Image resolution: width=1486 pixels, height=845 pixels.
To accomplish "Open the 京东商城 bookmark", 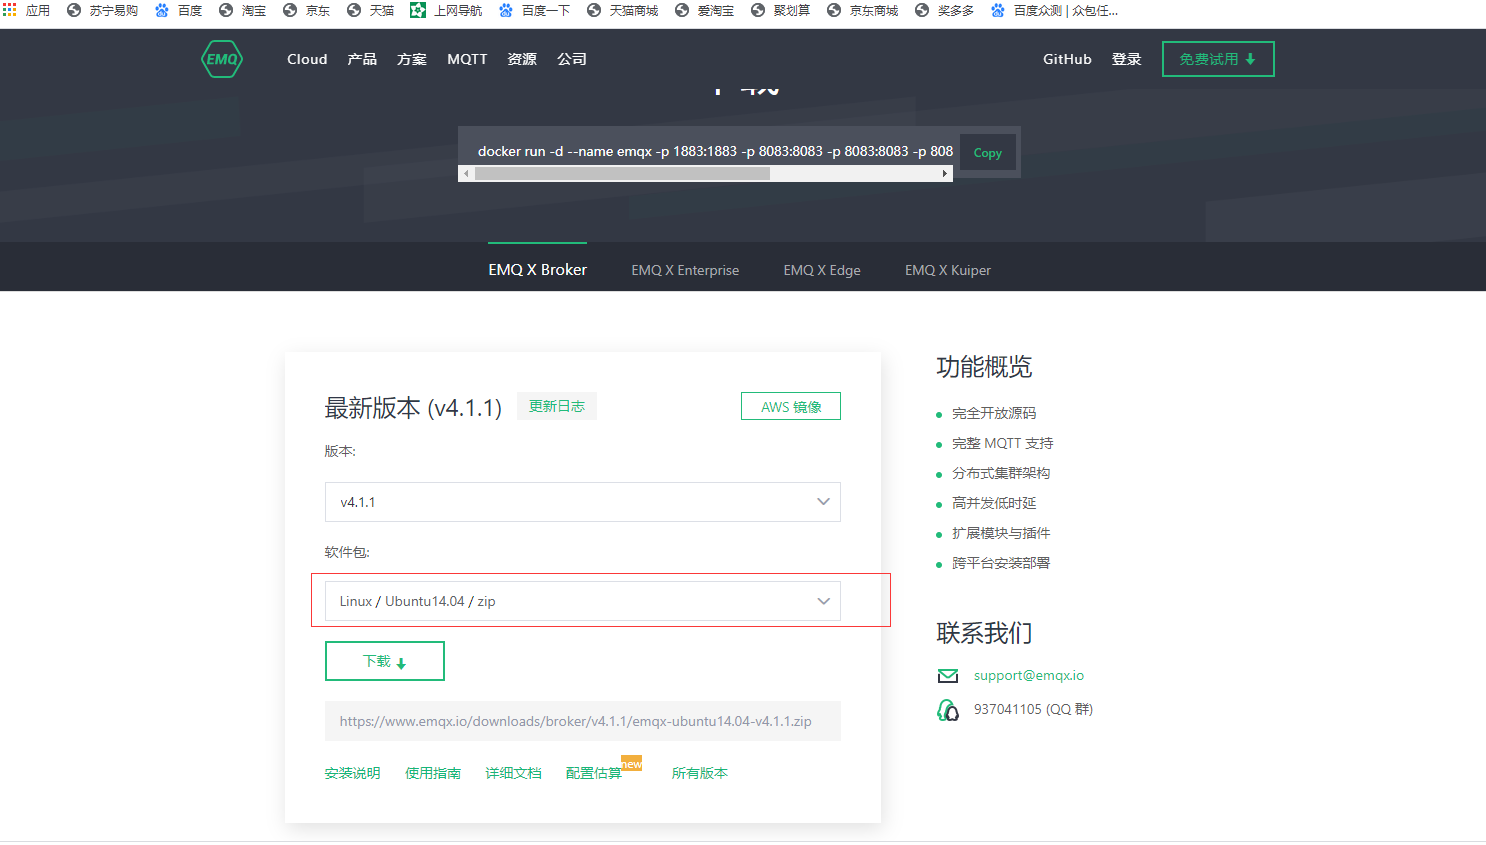I will pos(862,10).
